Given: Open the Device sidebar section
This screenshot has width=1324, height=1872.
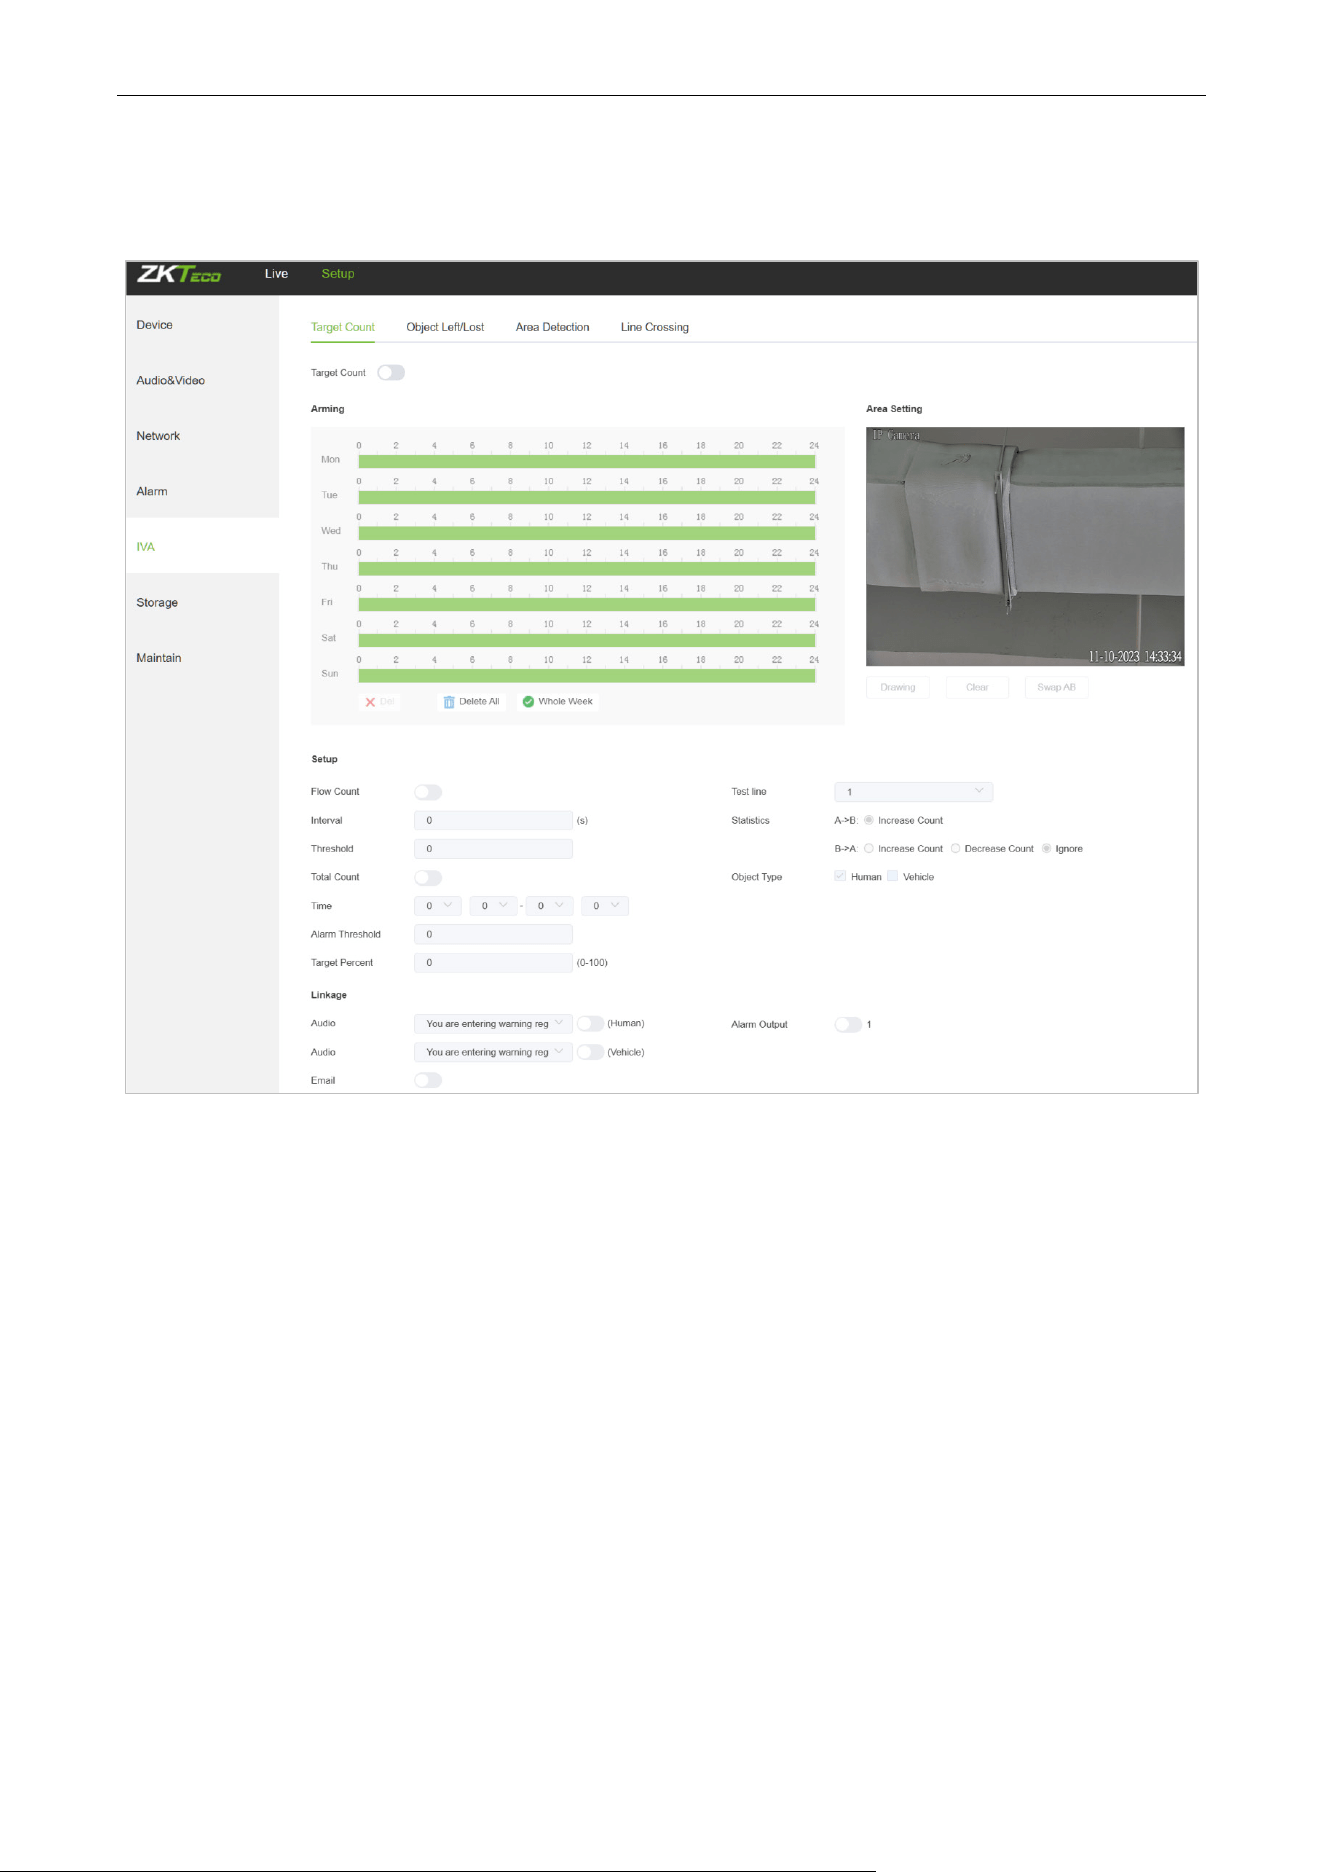Looking at the screenshot, I should [202, 325].
